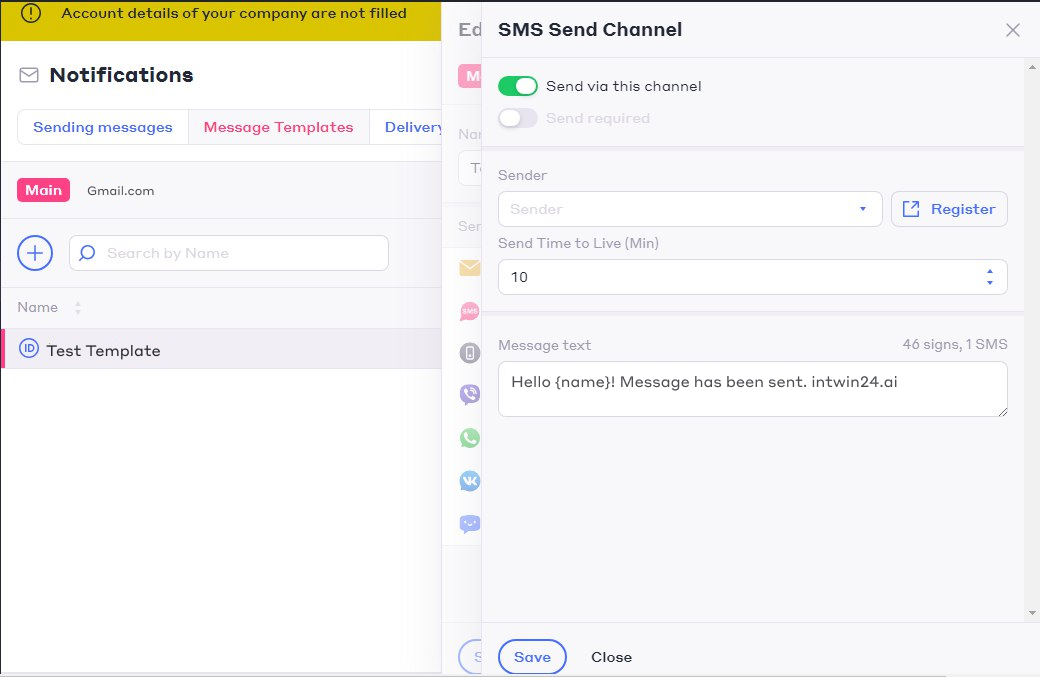Screen dimensions: 1040x677
Task: Click the vertical scrollbar down arrow
Action: pyautogui.click(x=1032, y=612)
